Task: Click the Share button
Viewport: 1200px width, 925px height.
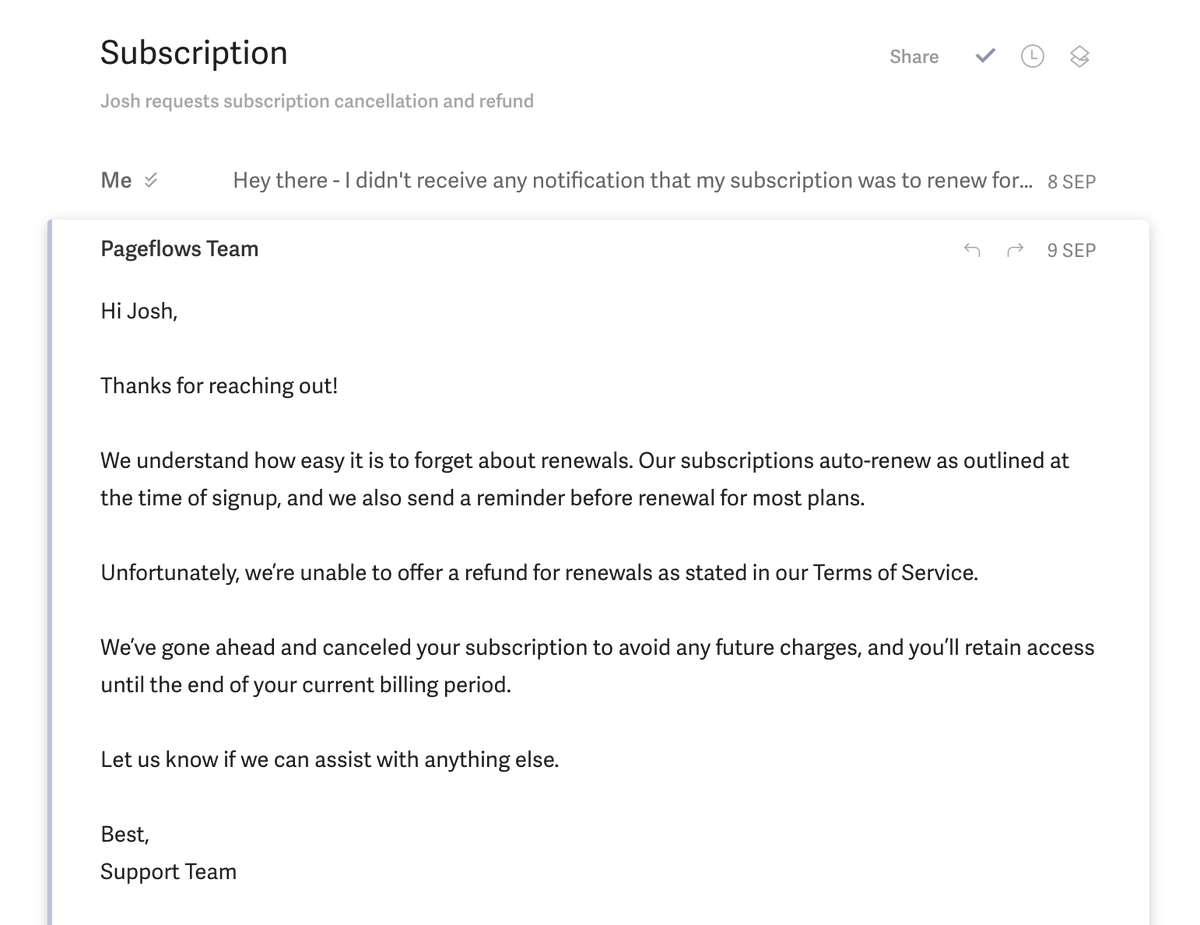Action: point(914,57)
